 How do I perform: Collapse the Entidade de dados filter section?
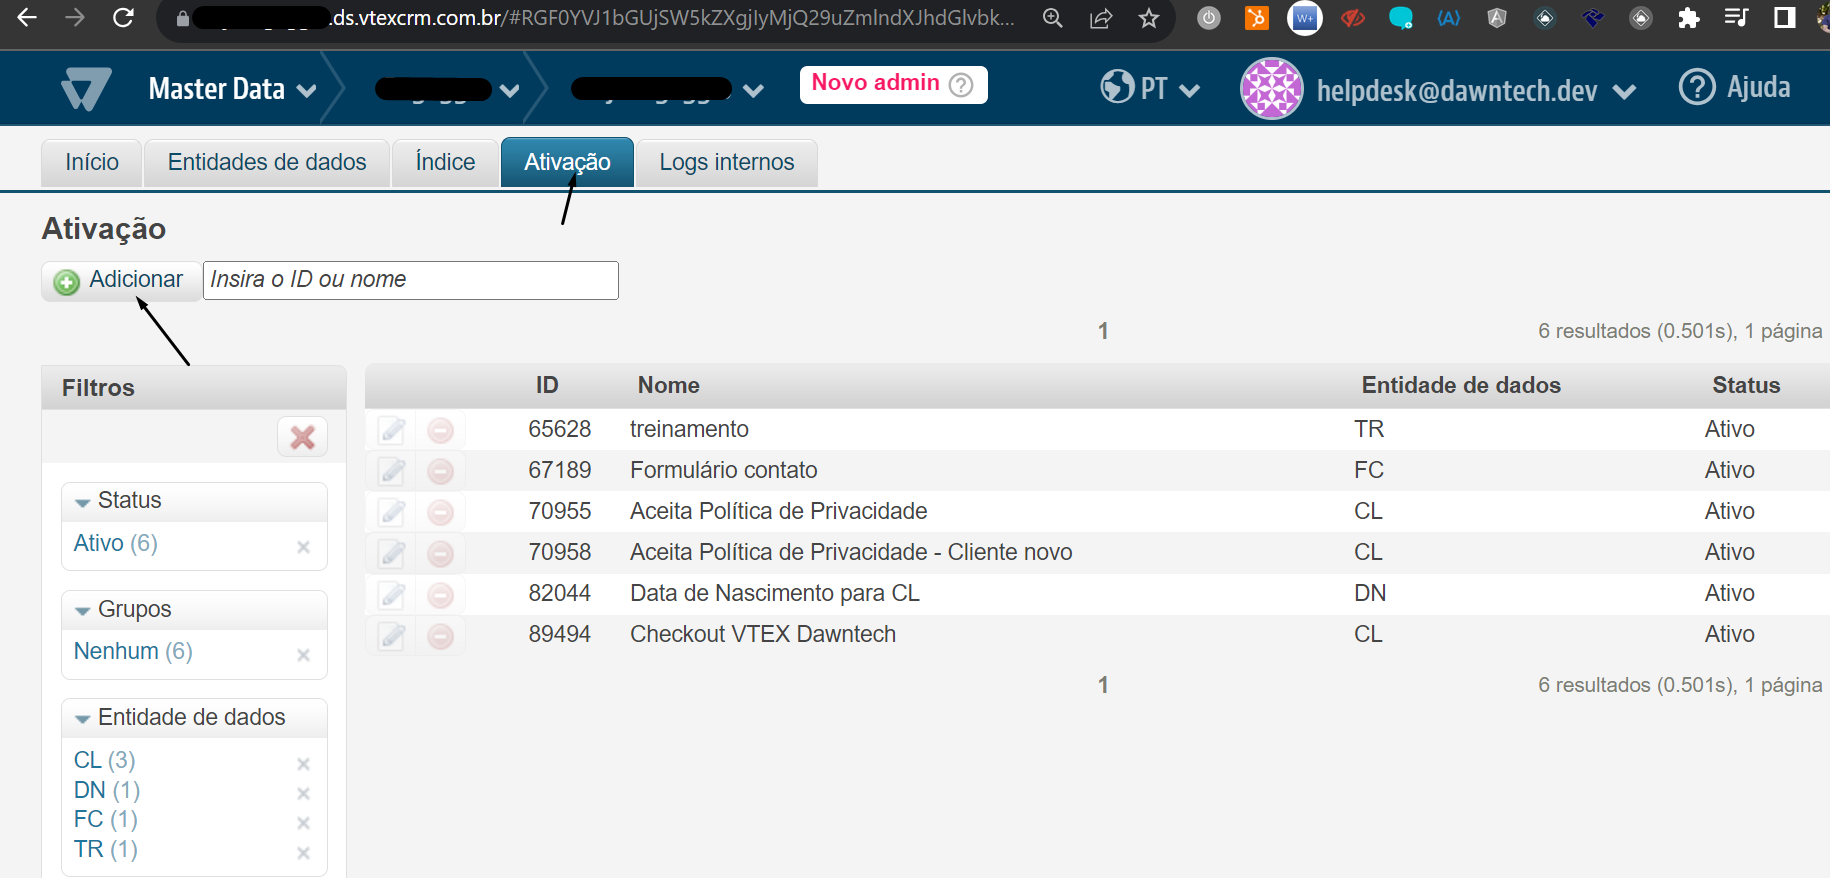click(82, 719)
